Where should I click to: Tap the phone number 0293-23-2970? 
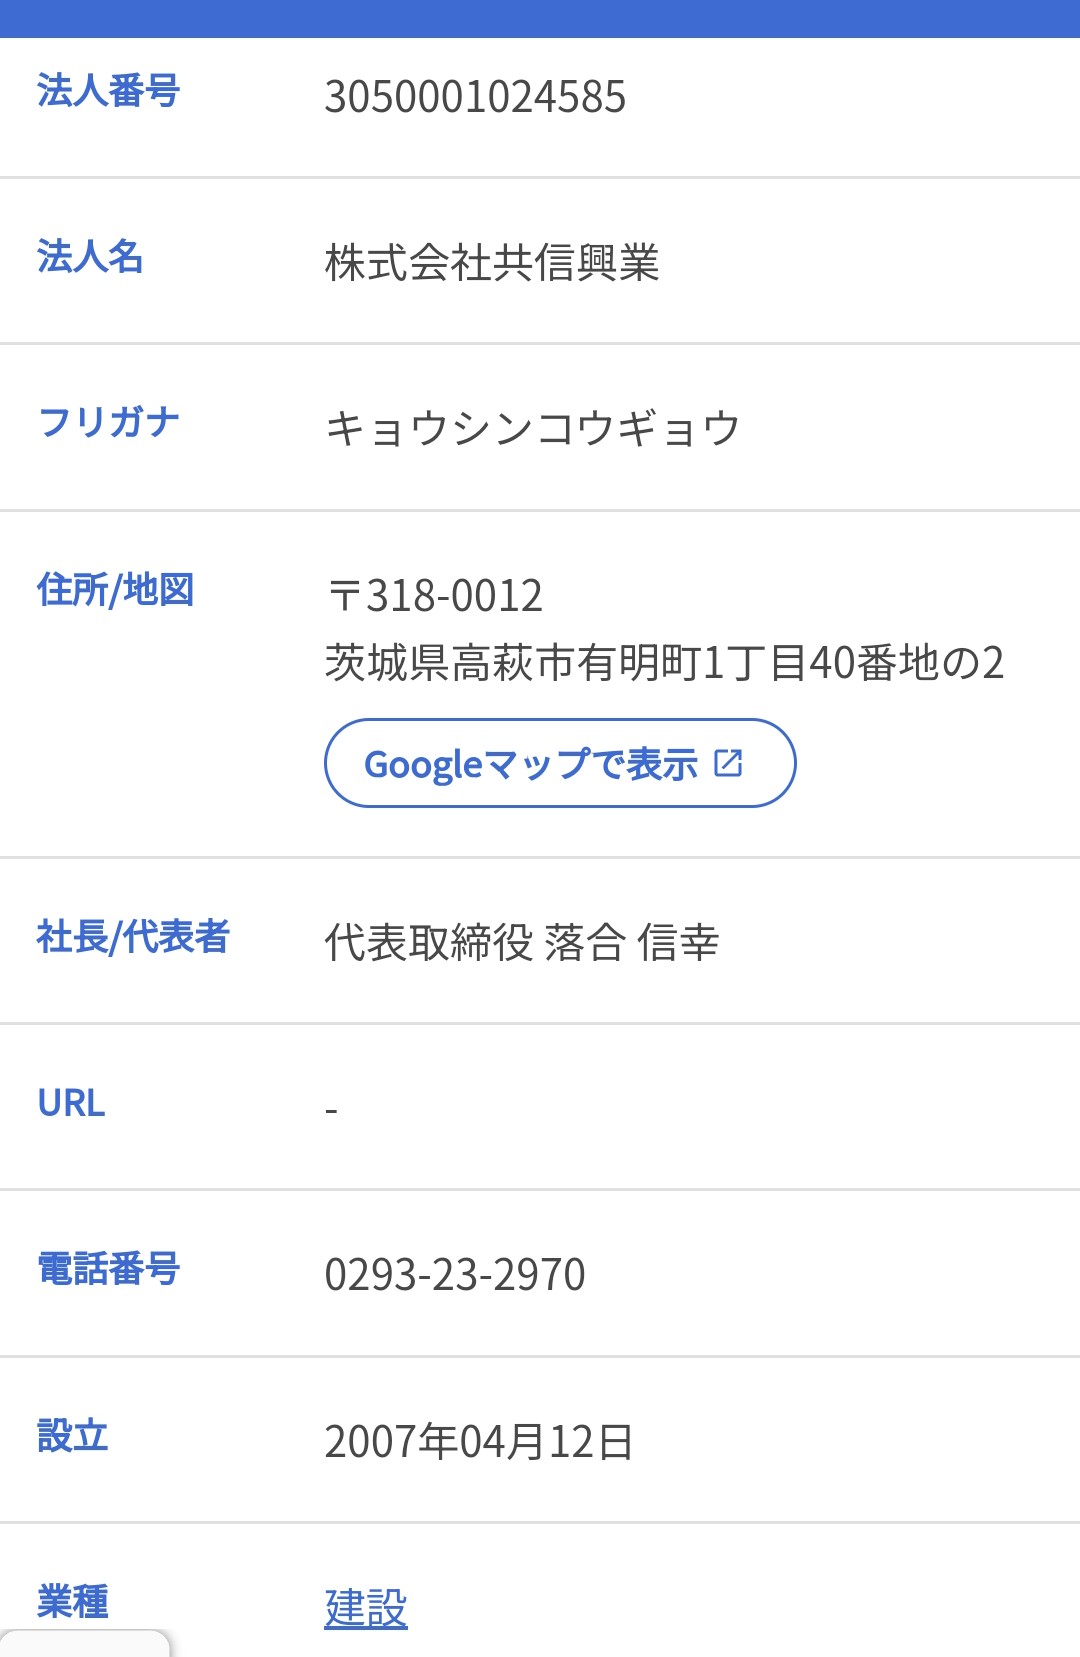[455, 1275]
